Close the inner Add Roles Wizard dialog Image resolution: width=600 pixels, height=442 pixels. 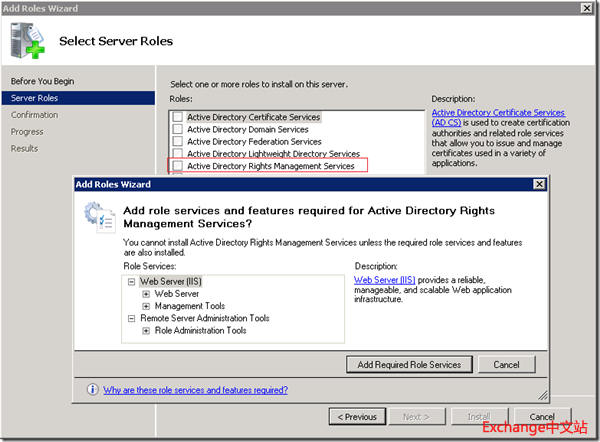pyautogui.click(x=539, y=184)
